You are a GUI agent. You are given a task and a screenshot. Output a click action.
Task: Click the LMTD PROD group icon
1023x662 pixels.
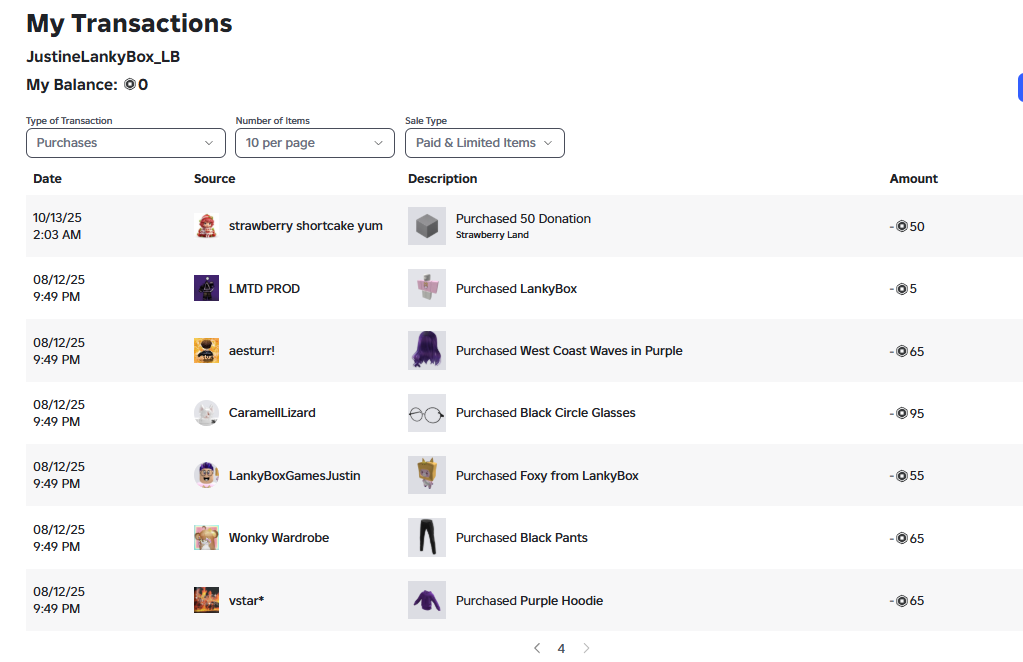click(x=206, y=288)
